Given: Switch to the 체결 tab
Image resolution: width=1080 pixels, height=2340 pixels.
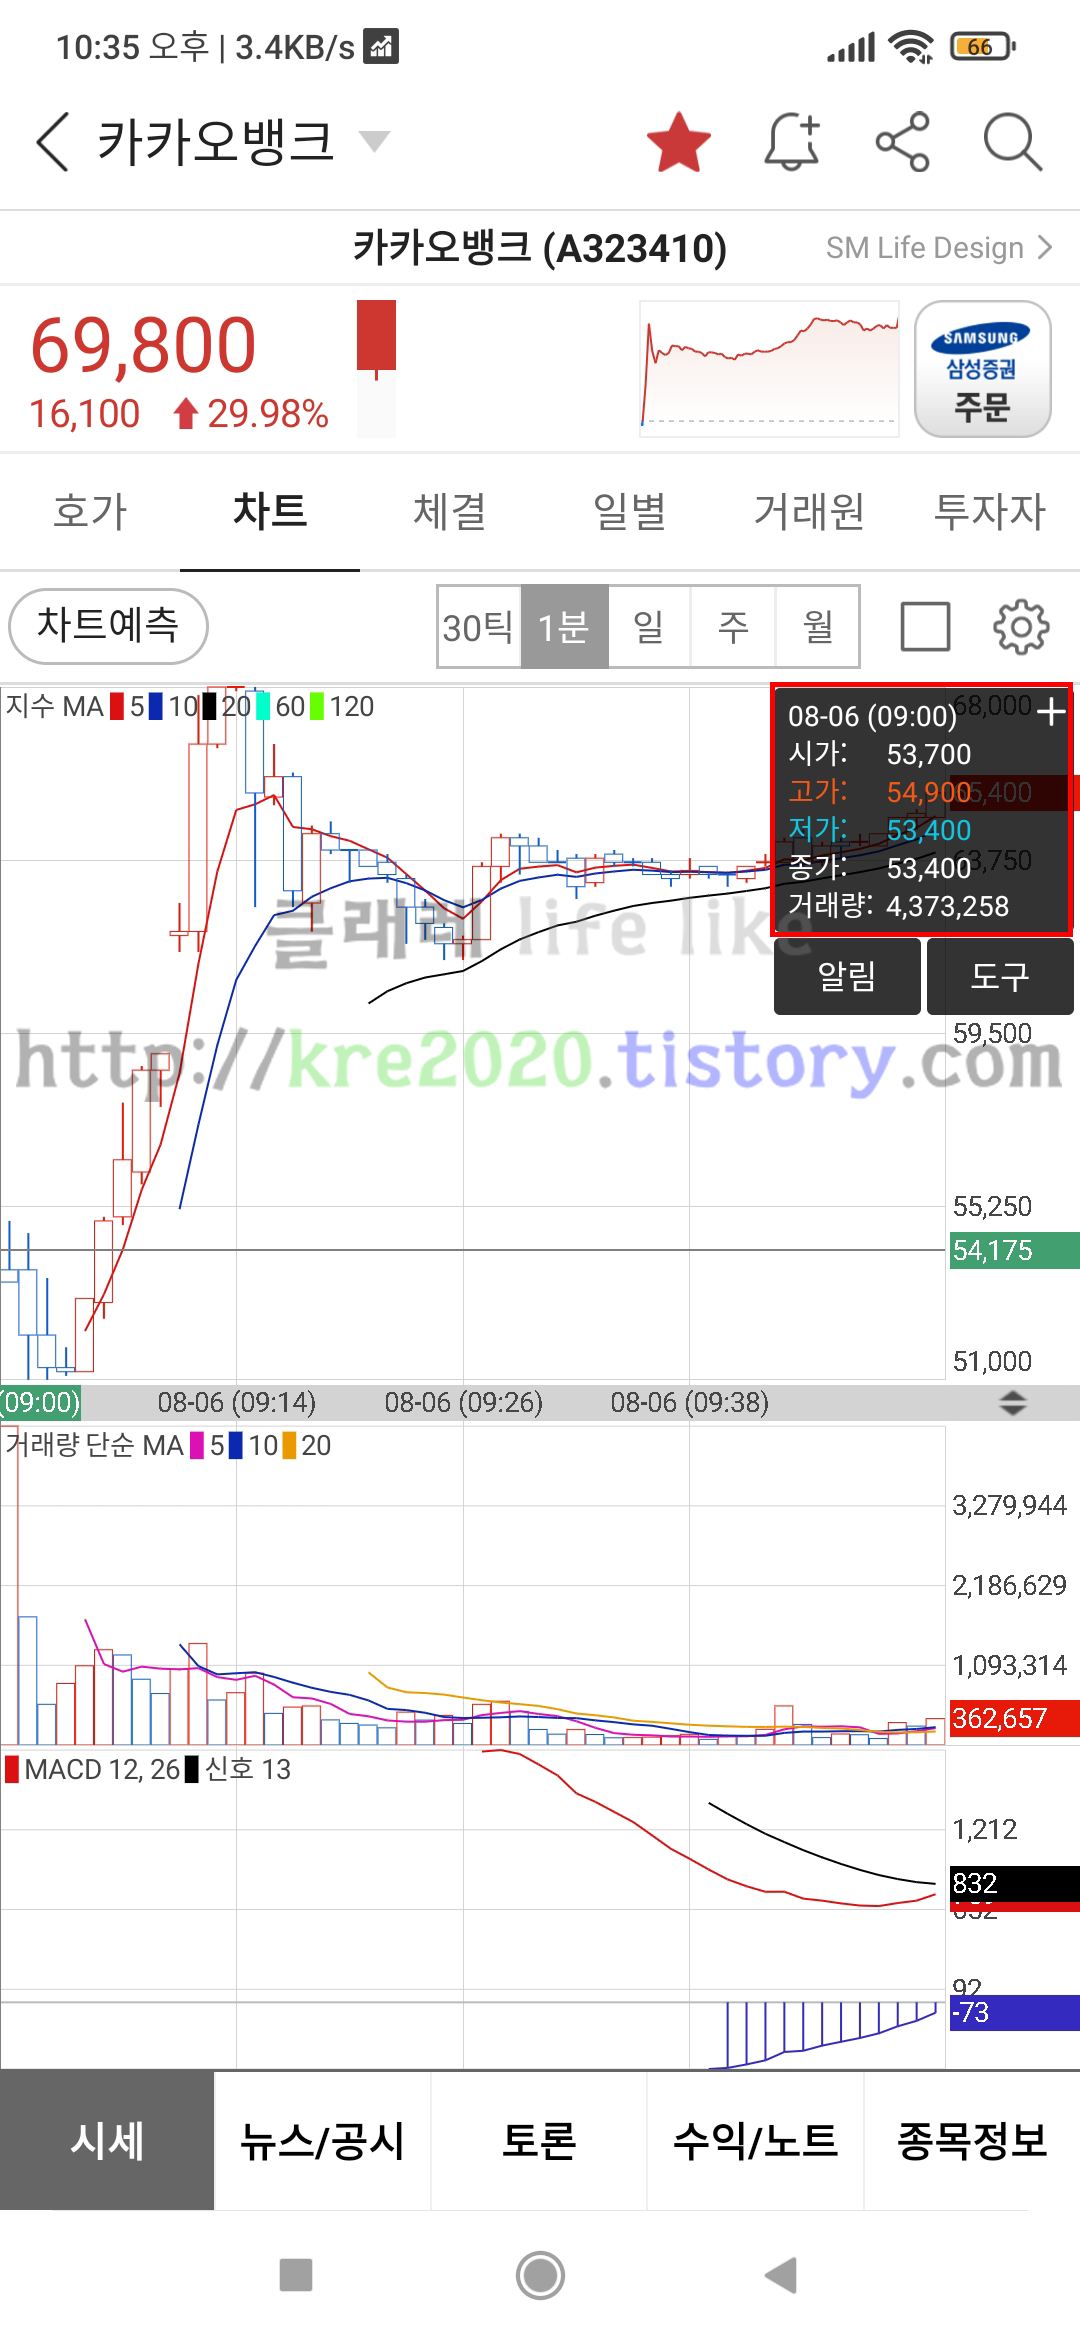Looking at the screenshot, I should pos(450,512).
